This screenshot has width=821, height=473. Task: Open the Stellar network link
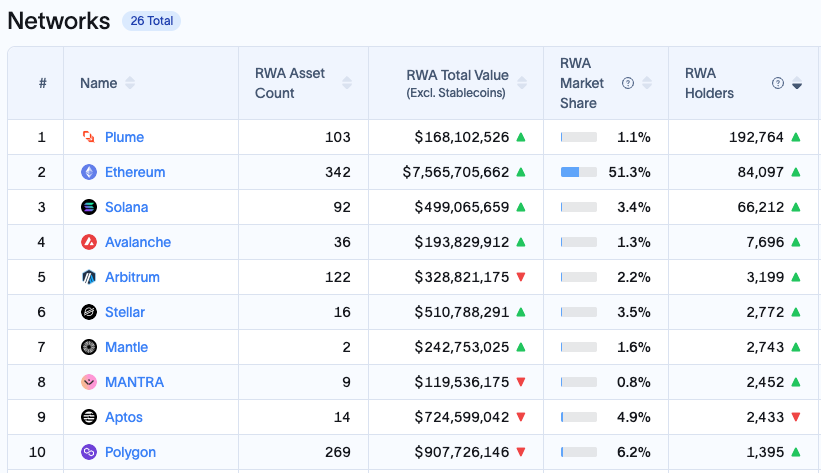coord(125,312)
